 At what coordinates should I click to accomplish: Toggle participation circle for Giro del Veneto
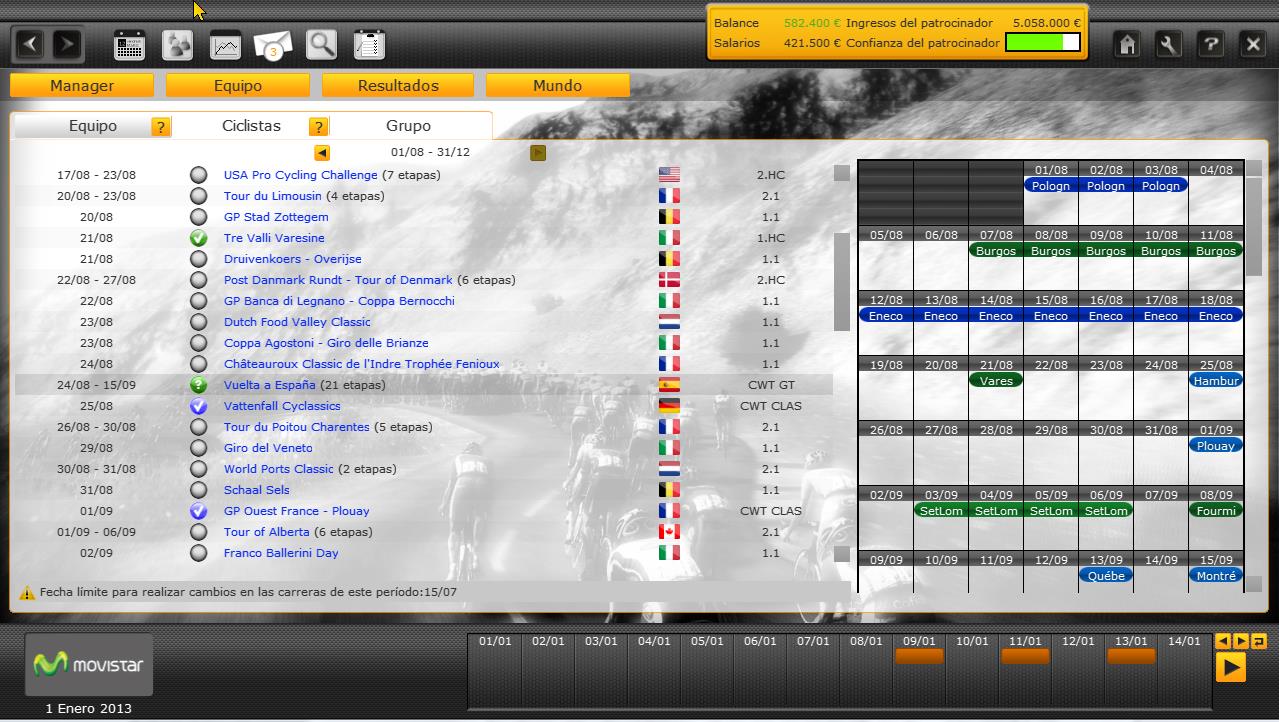click(199, 448)
